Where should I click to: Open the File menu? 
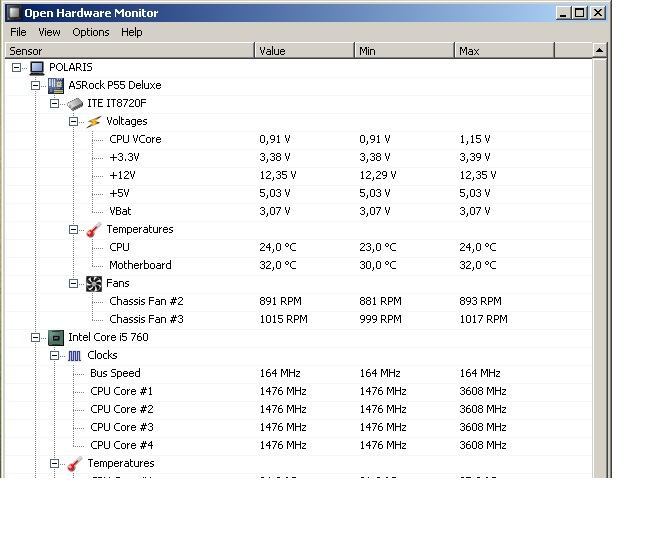coord(18,32)
